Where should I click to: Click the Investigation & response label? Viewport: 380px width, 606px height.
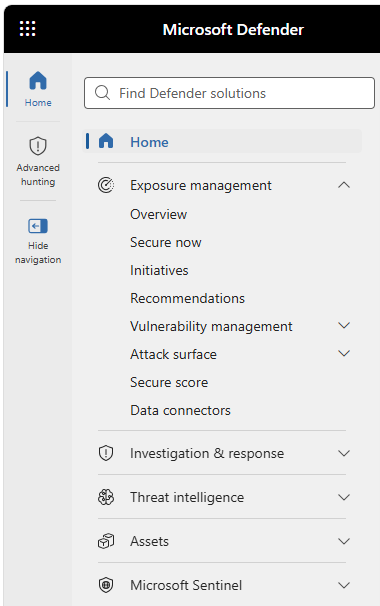coord(207,453)
